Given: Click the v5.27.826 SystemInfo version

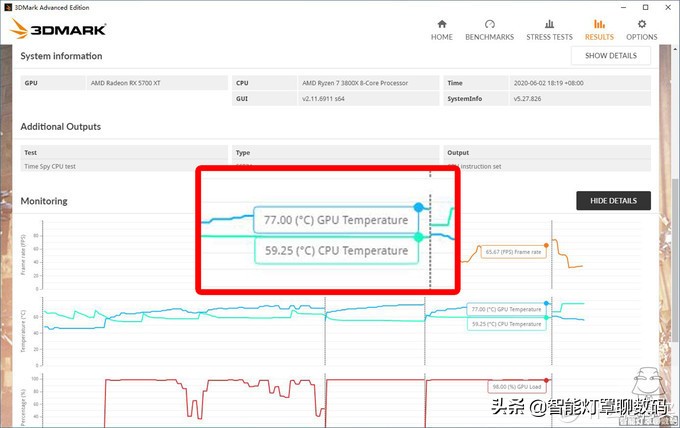Looking at the screenshot, I should (x=527, y=98).
